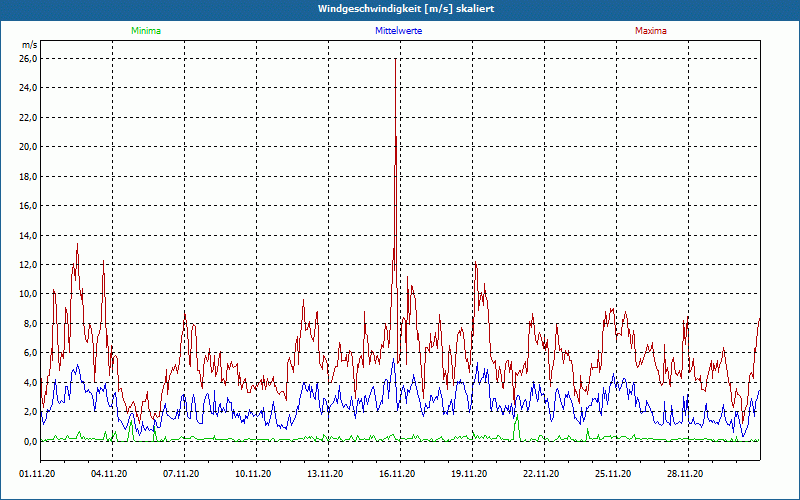The image size is (800, 500).
Task: Click the 25.11.20 date axis label
Action: click(613, 474)
